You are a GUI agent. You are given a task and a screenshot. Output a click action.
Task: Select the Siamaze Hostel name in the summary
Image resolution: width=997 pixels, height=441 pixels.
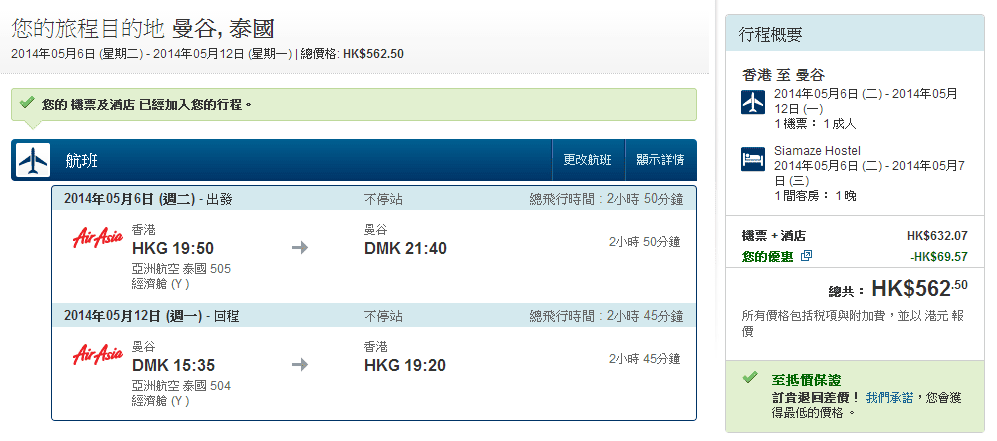pyautogui.click(x=817, y=151)
